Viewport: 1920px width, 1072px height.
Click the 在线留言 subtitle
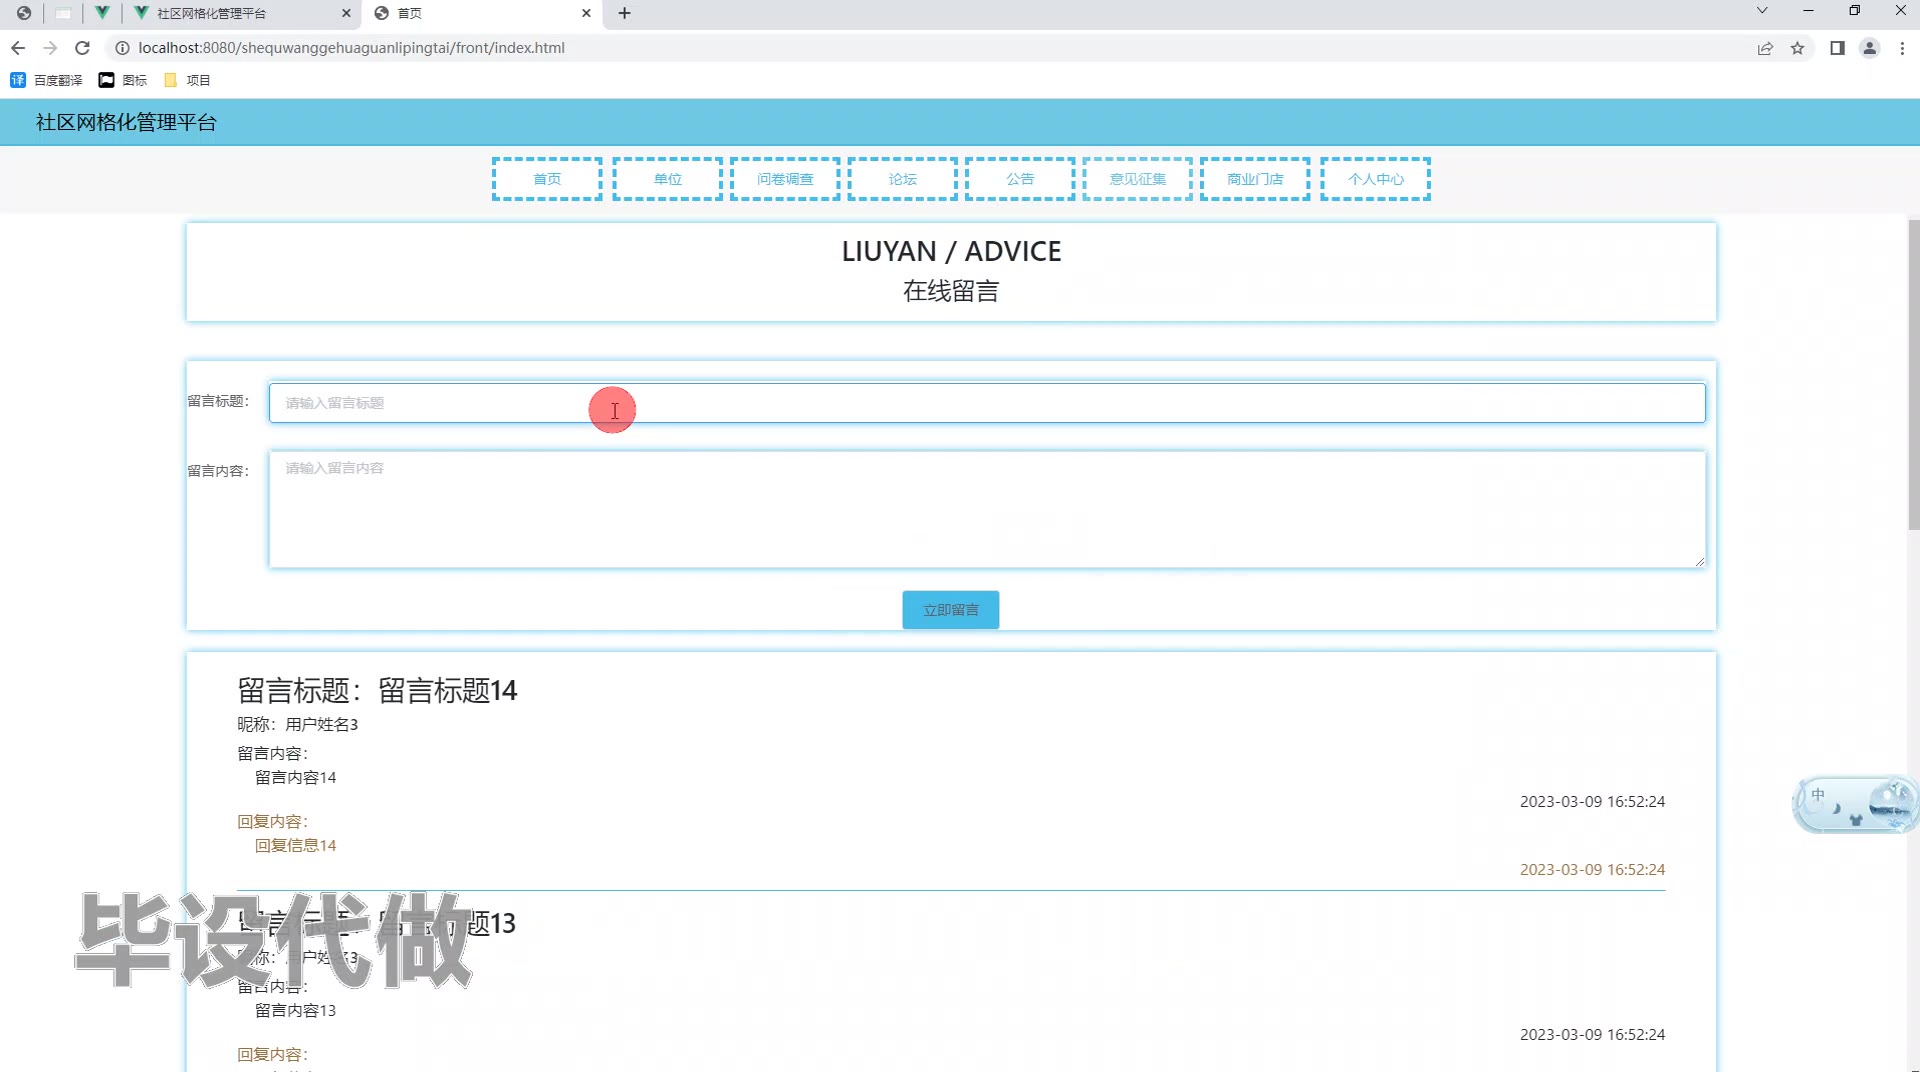coord(951,291)
